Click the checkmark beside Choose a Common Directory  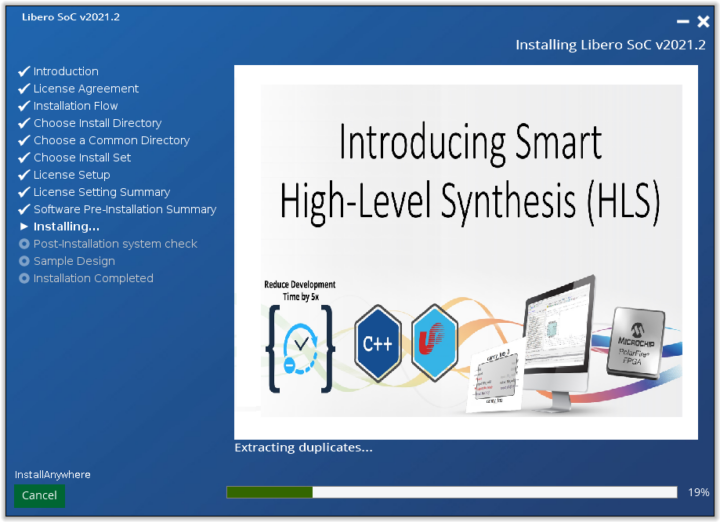pyautogui.click(x=24, y=140)
